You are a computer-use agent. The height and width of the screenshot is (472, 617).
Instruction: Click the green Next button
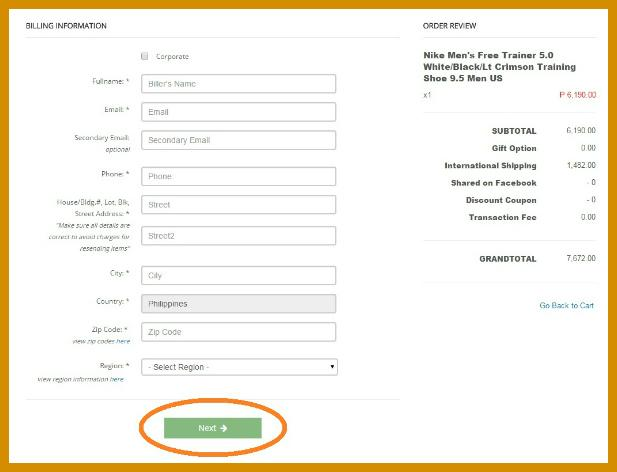click(x=212, y=428)
